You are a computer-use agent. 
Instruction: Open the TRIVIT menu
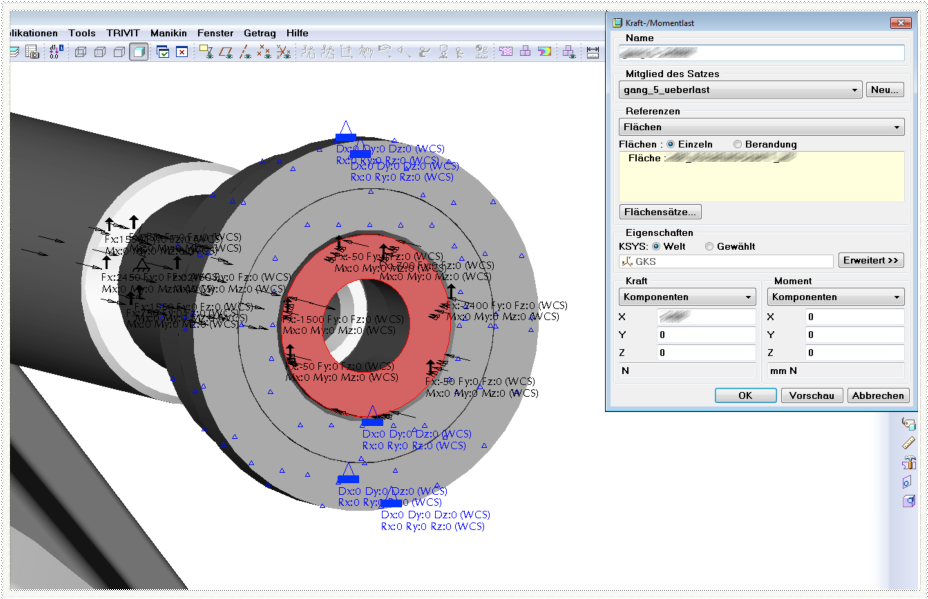123,33
